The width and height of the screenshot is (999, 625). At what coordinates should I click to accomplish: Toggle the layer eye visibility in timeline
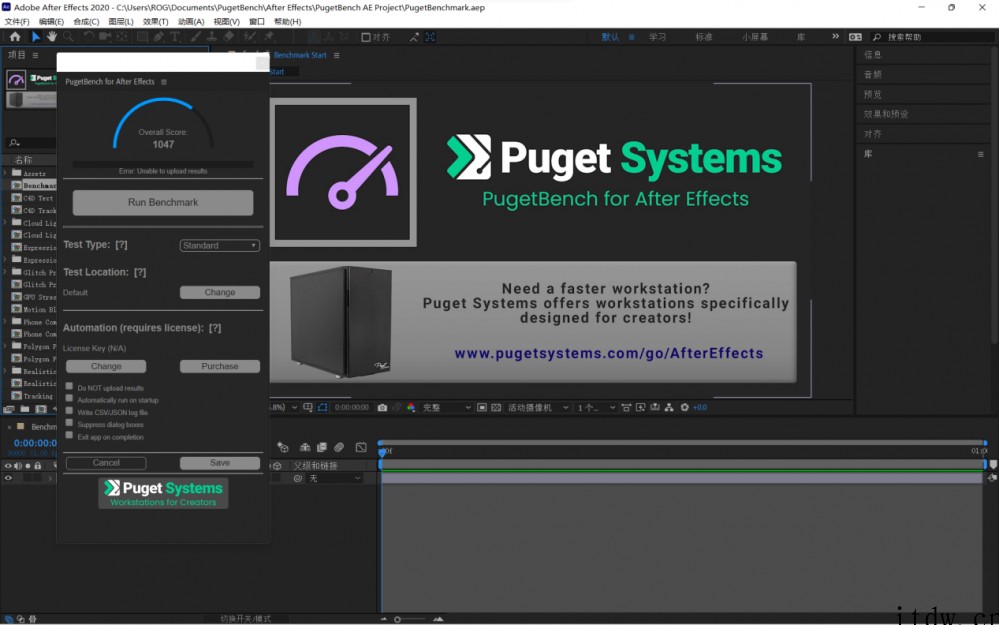point(8,478)
